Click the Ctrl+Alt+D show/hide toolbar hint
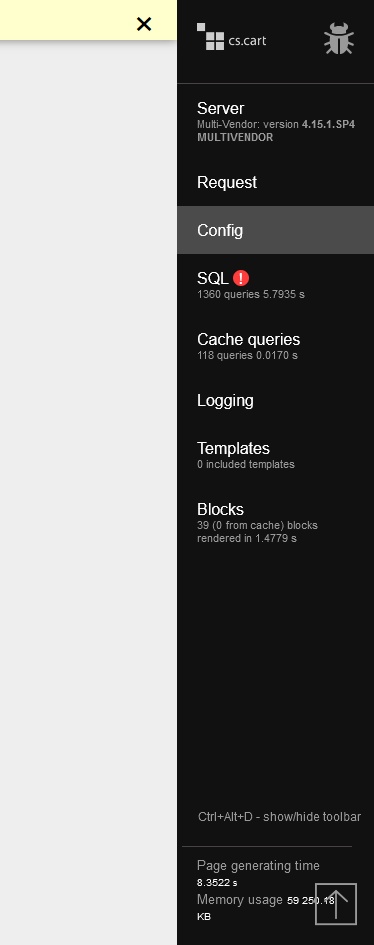 (x=279, y=817)
